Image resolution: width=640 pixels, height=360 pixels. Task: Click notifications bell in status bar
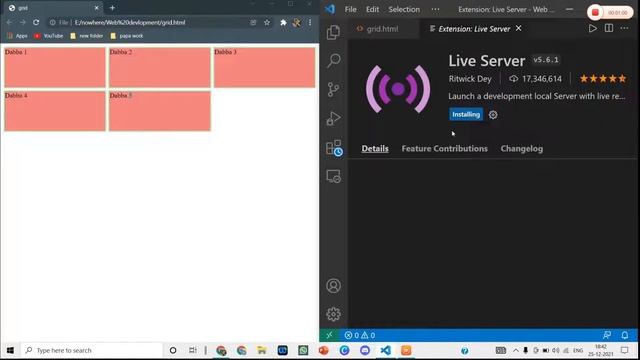(624, 335)
